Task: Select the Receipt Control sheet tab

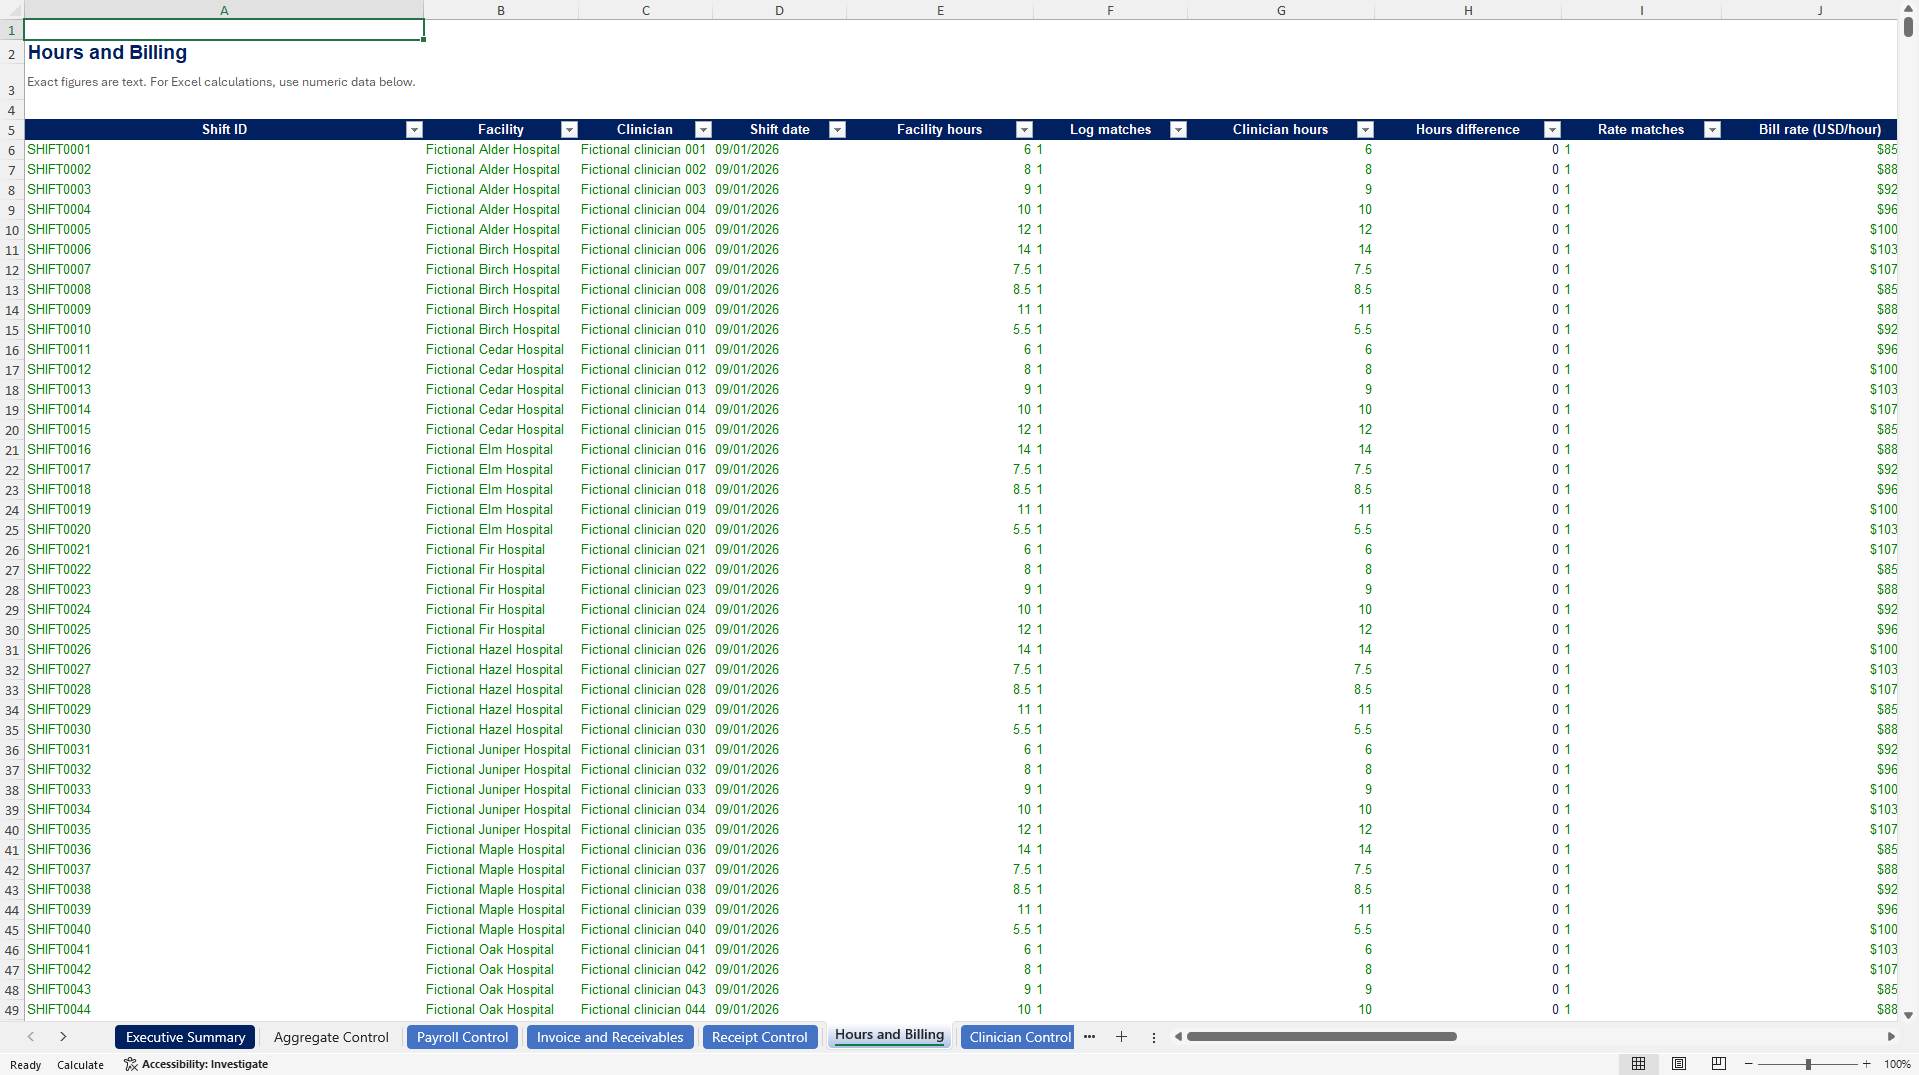Action: pos(760,1037)
